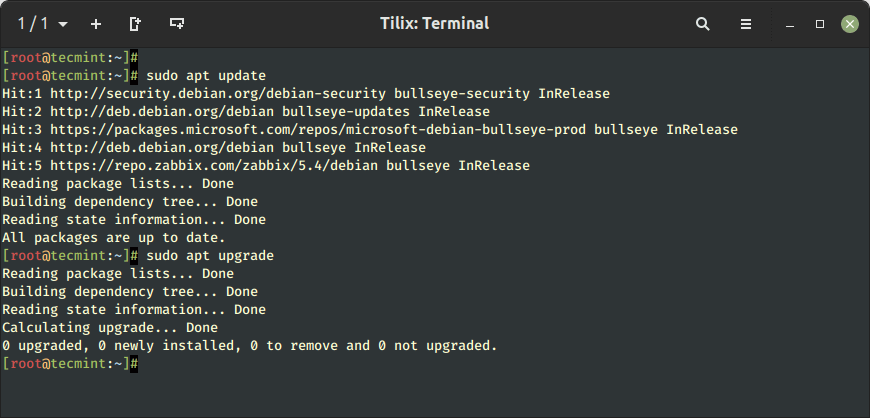Viewport: 870px width, 418px height.
Task: Open the deb.debian.org URL on Hit:2 line
Action: point(162,112)
